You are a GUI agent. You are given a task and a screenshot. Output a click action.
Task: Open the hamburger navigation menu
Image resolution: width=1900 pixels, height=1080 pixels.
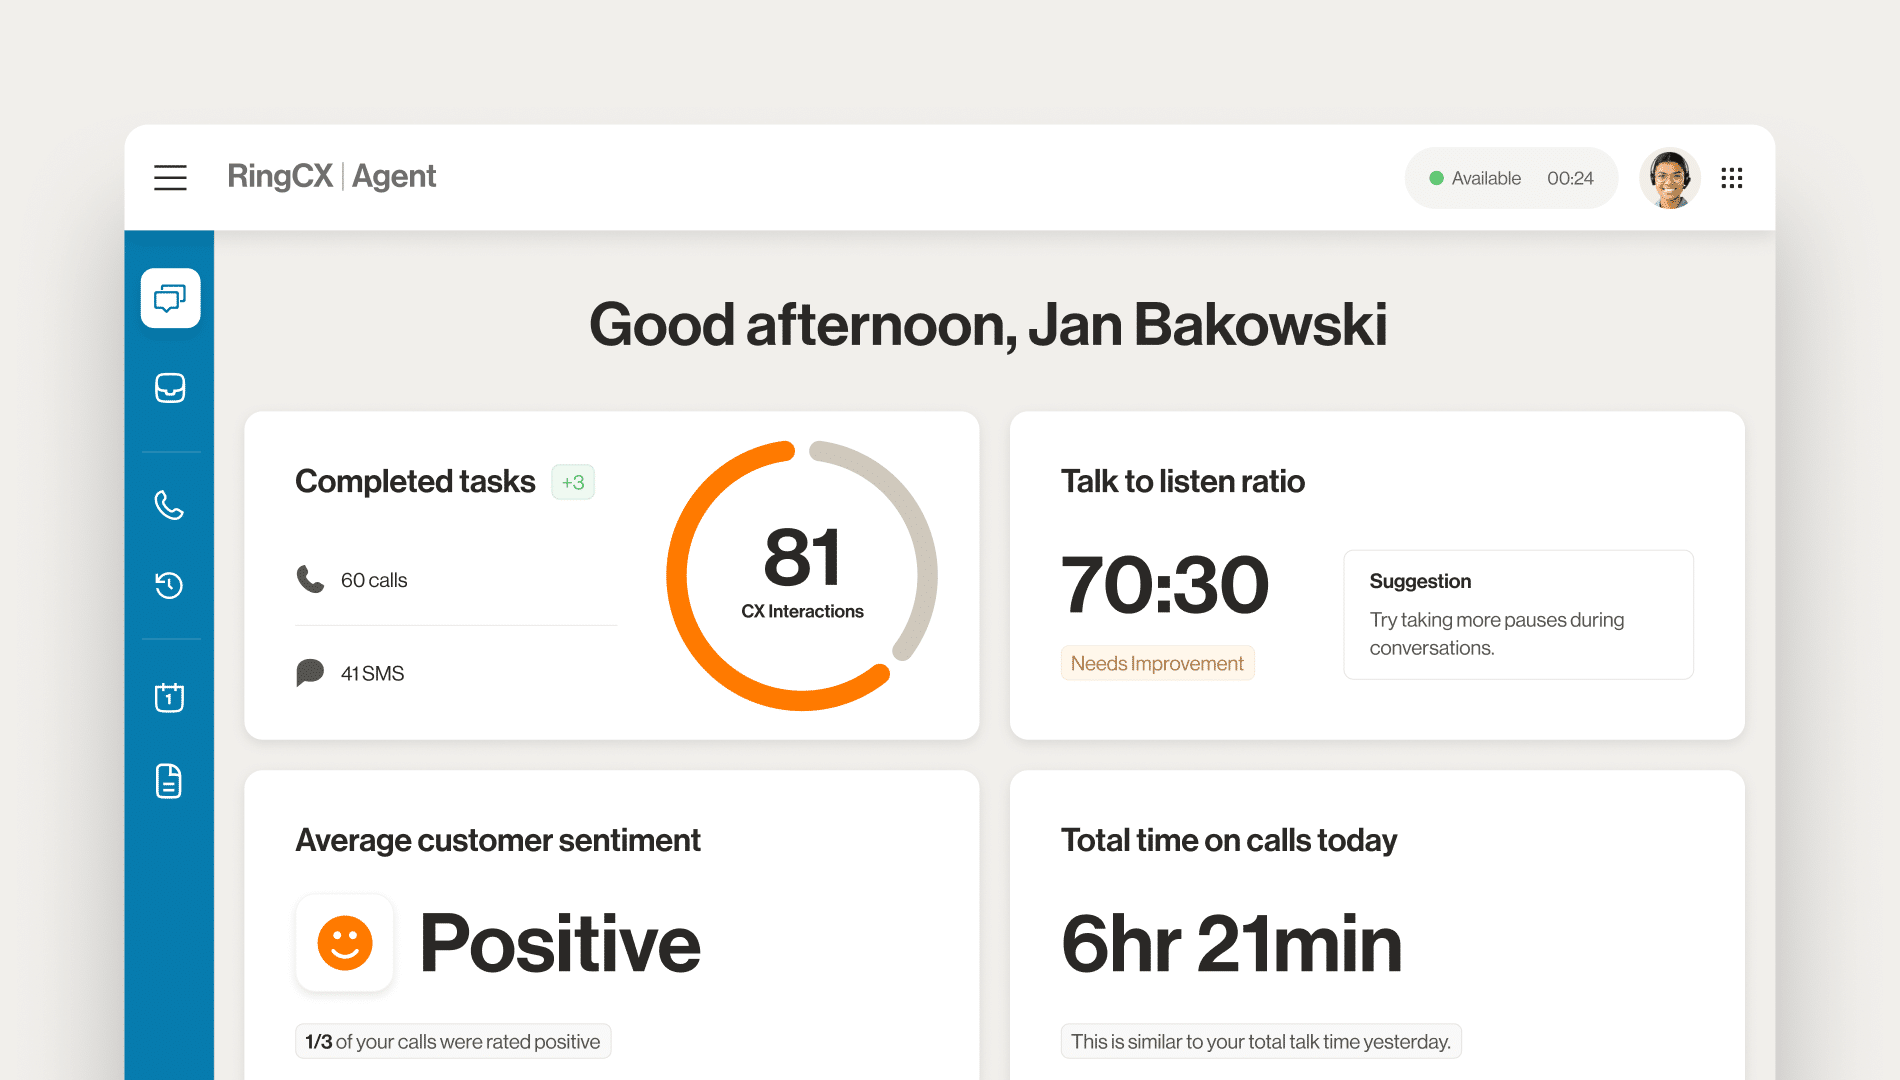click(170, 178)
